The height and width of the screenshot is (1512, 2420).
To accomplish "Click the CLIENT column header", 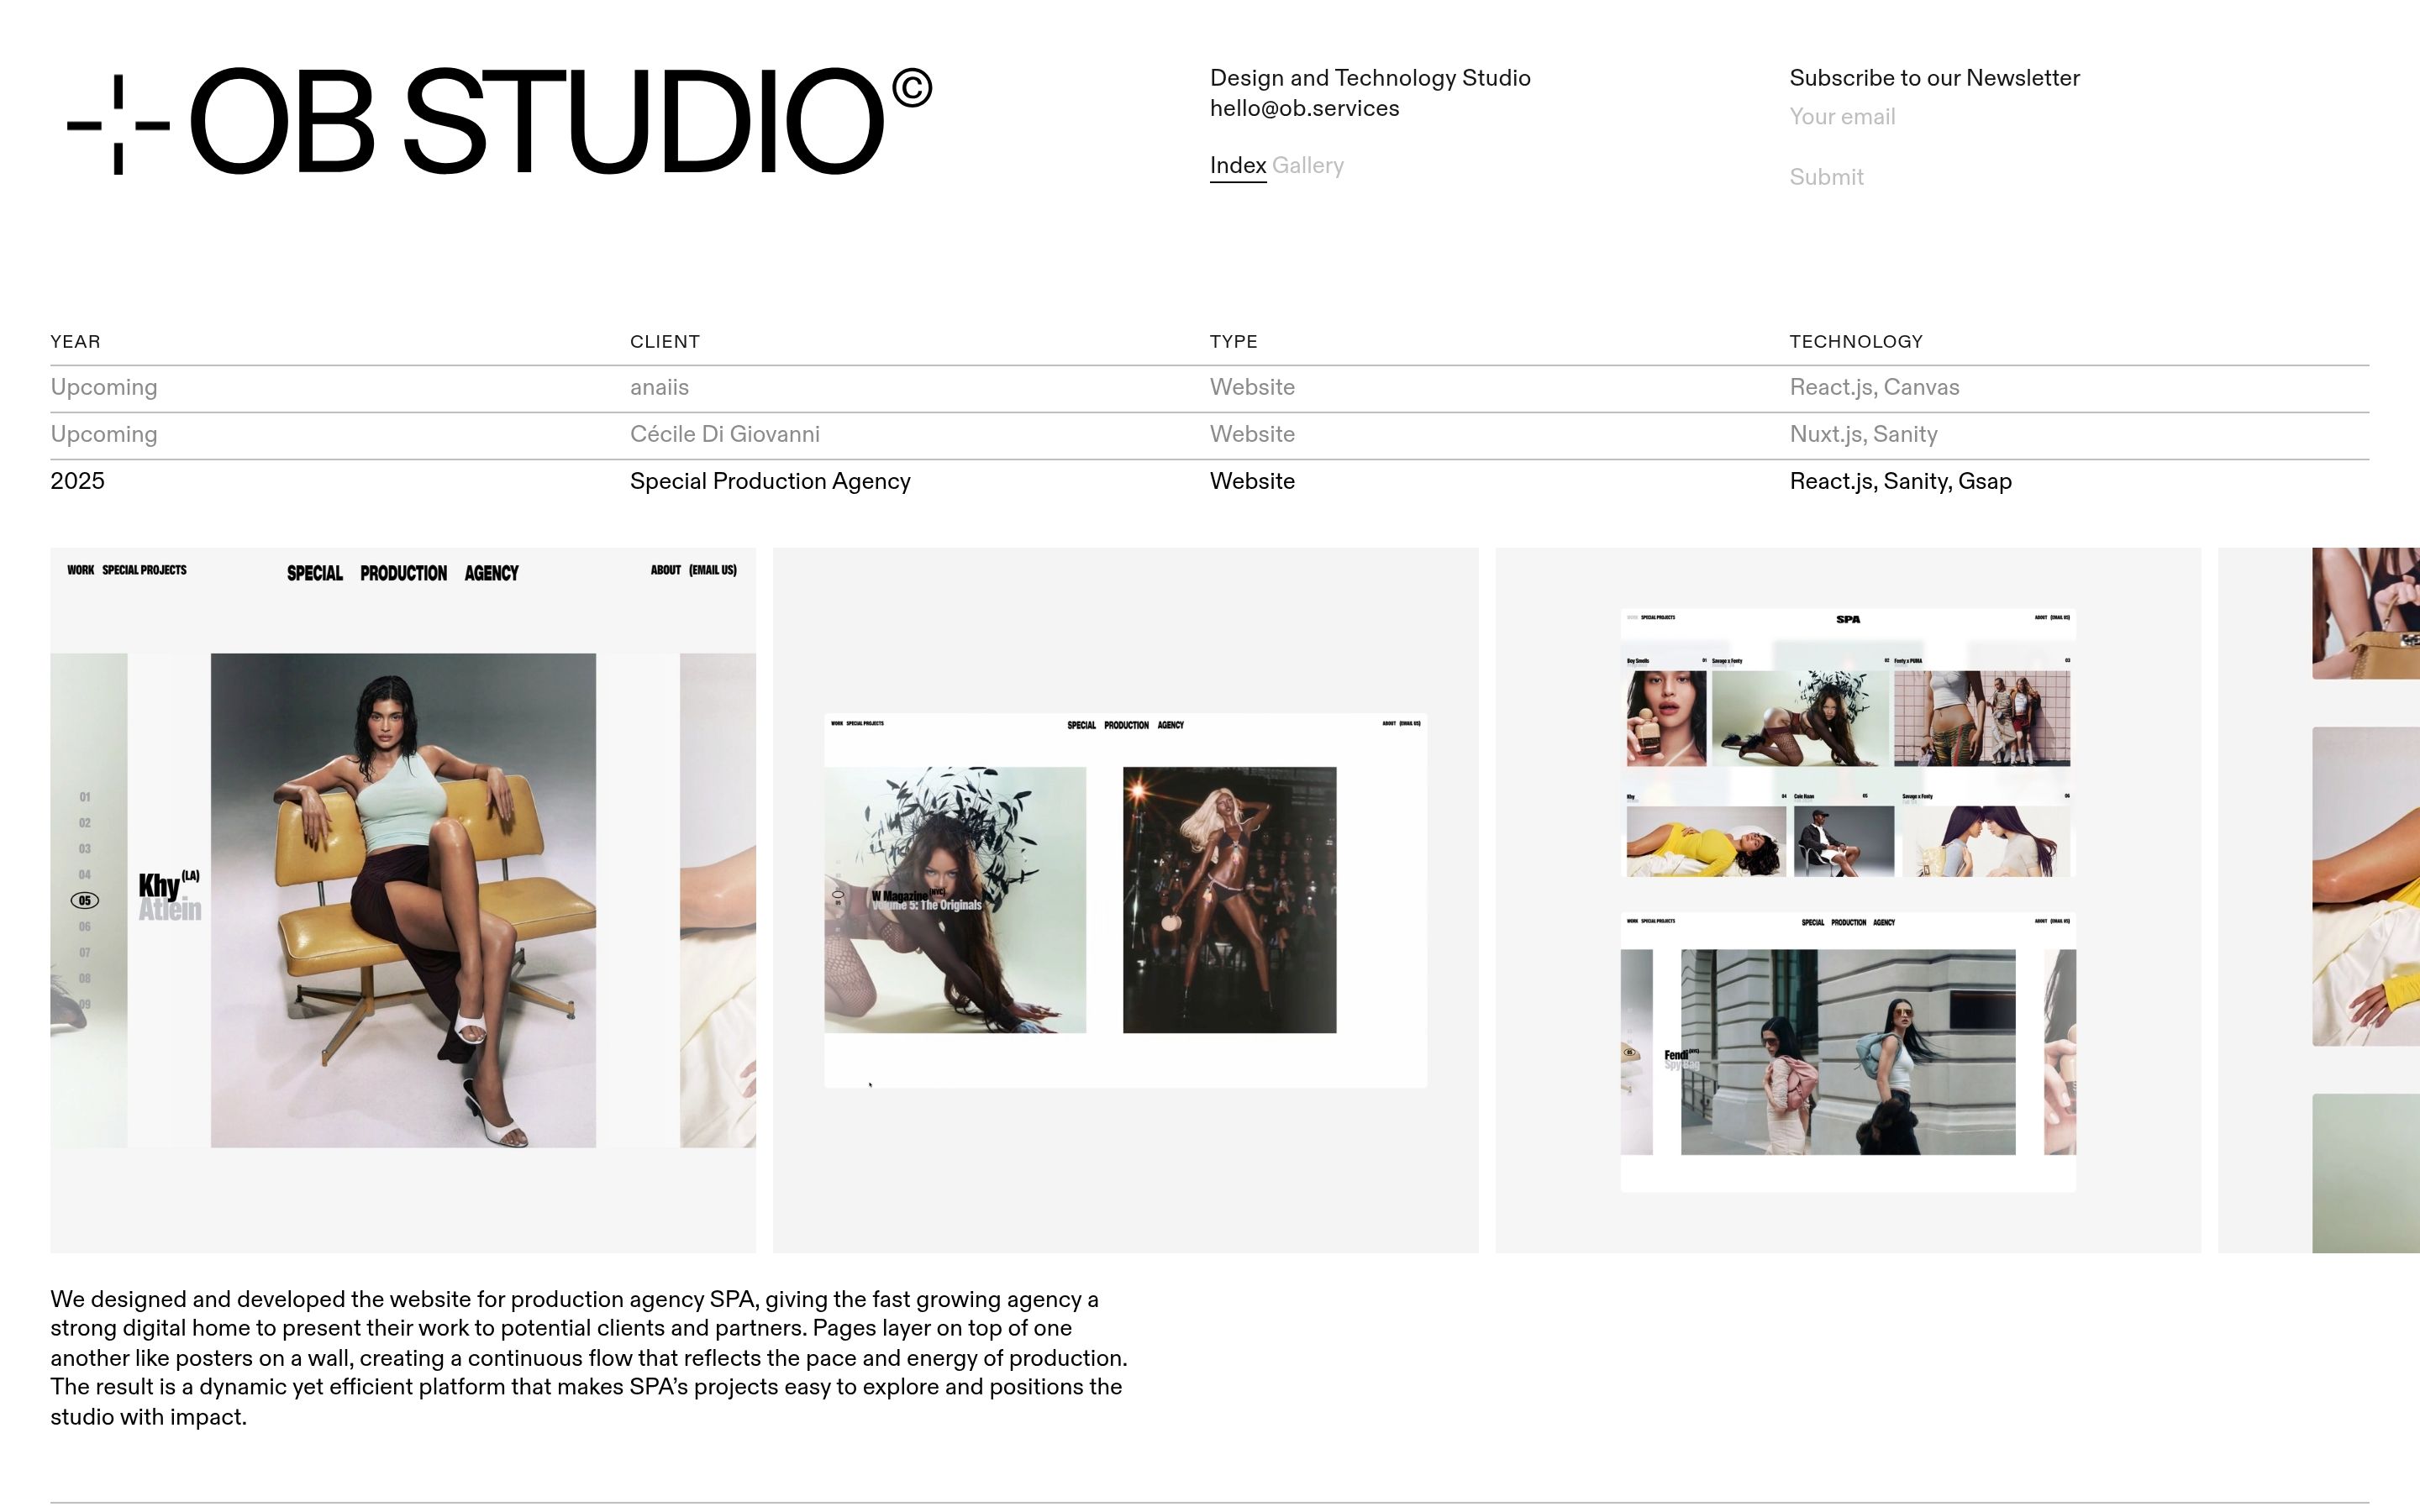I will point(664,342).
